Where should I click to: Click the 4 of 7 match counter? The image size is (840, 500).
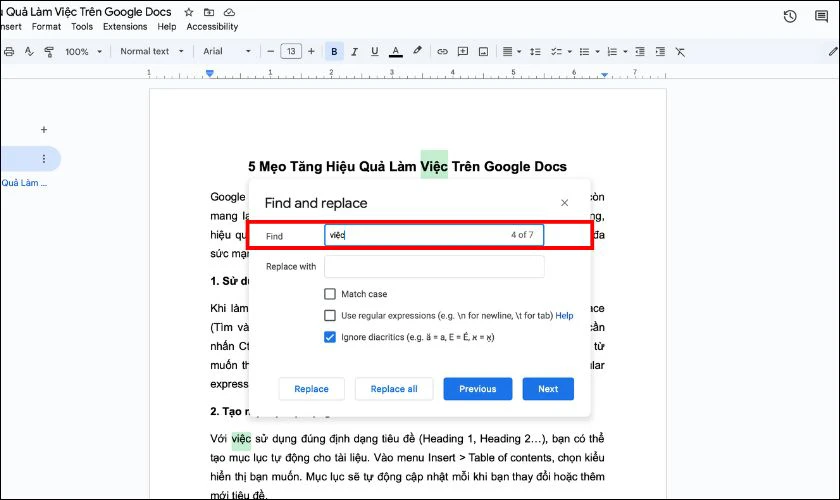tap(522, 235)
